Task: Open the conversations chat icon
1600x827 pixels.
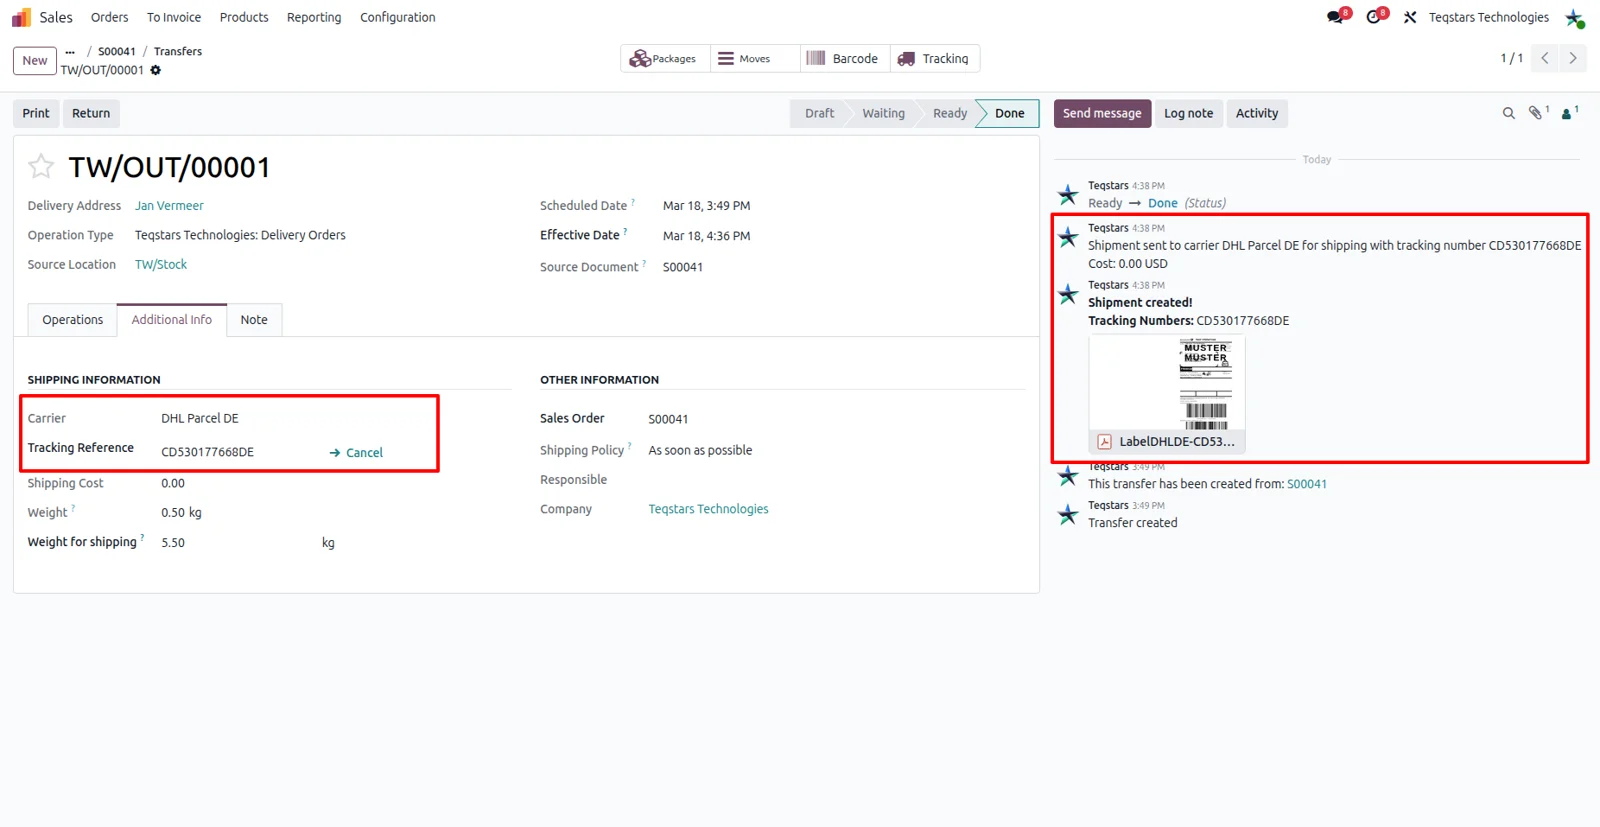Action: click(x=1335, y=17)
